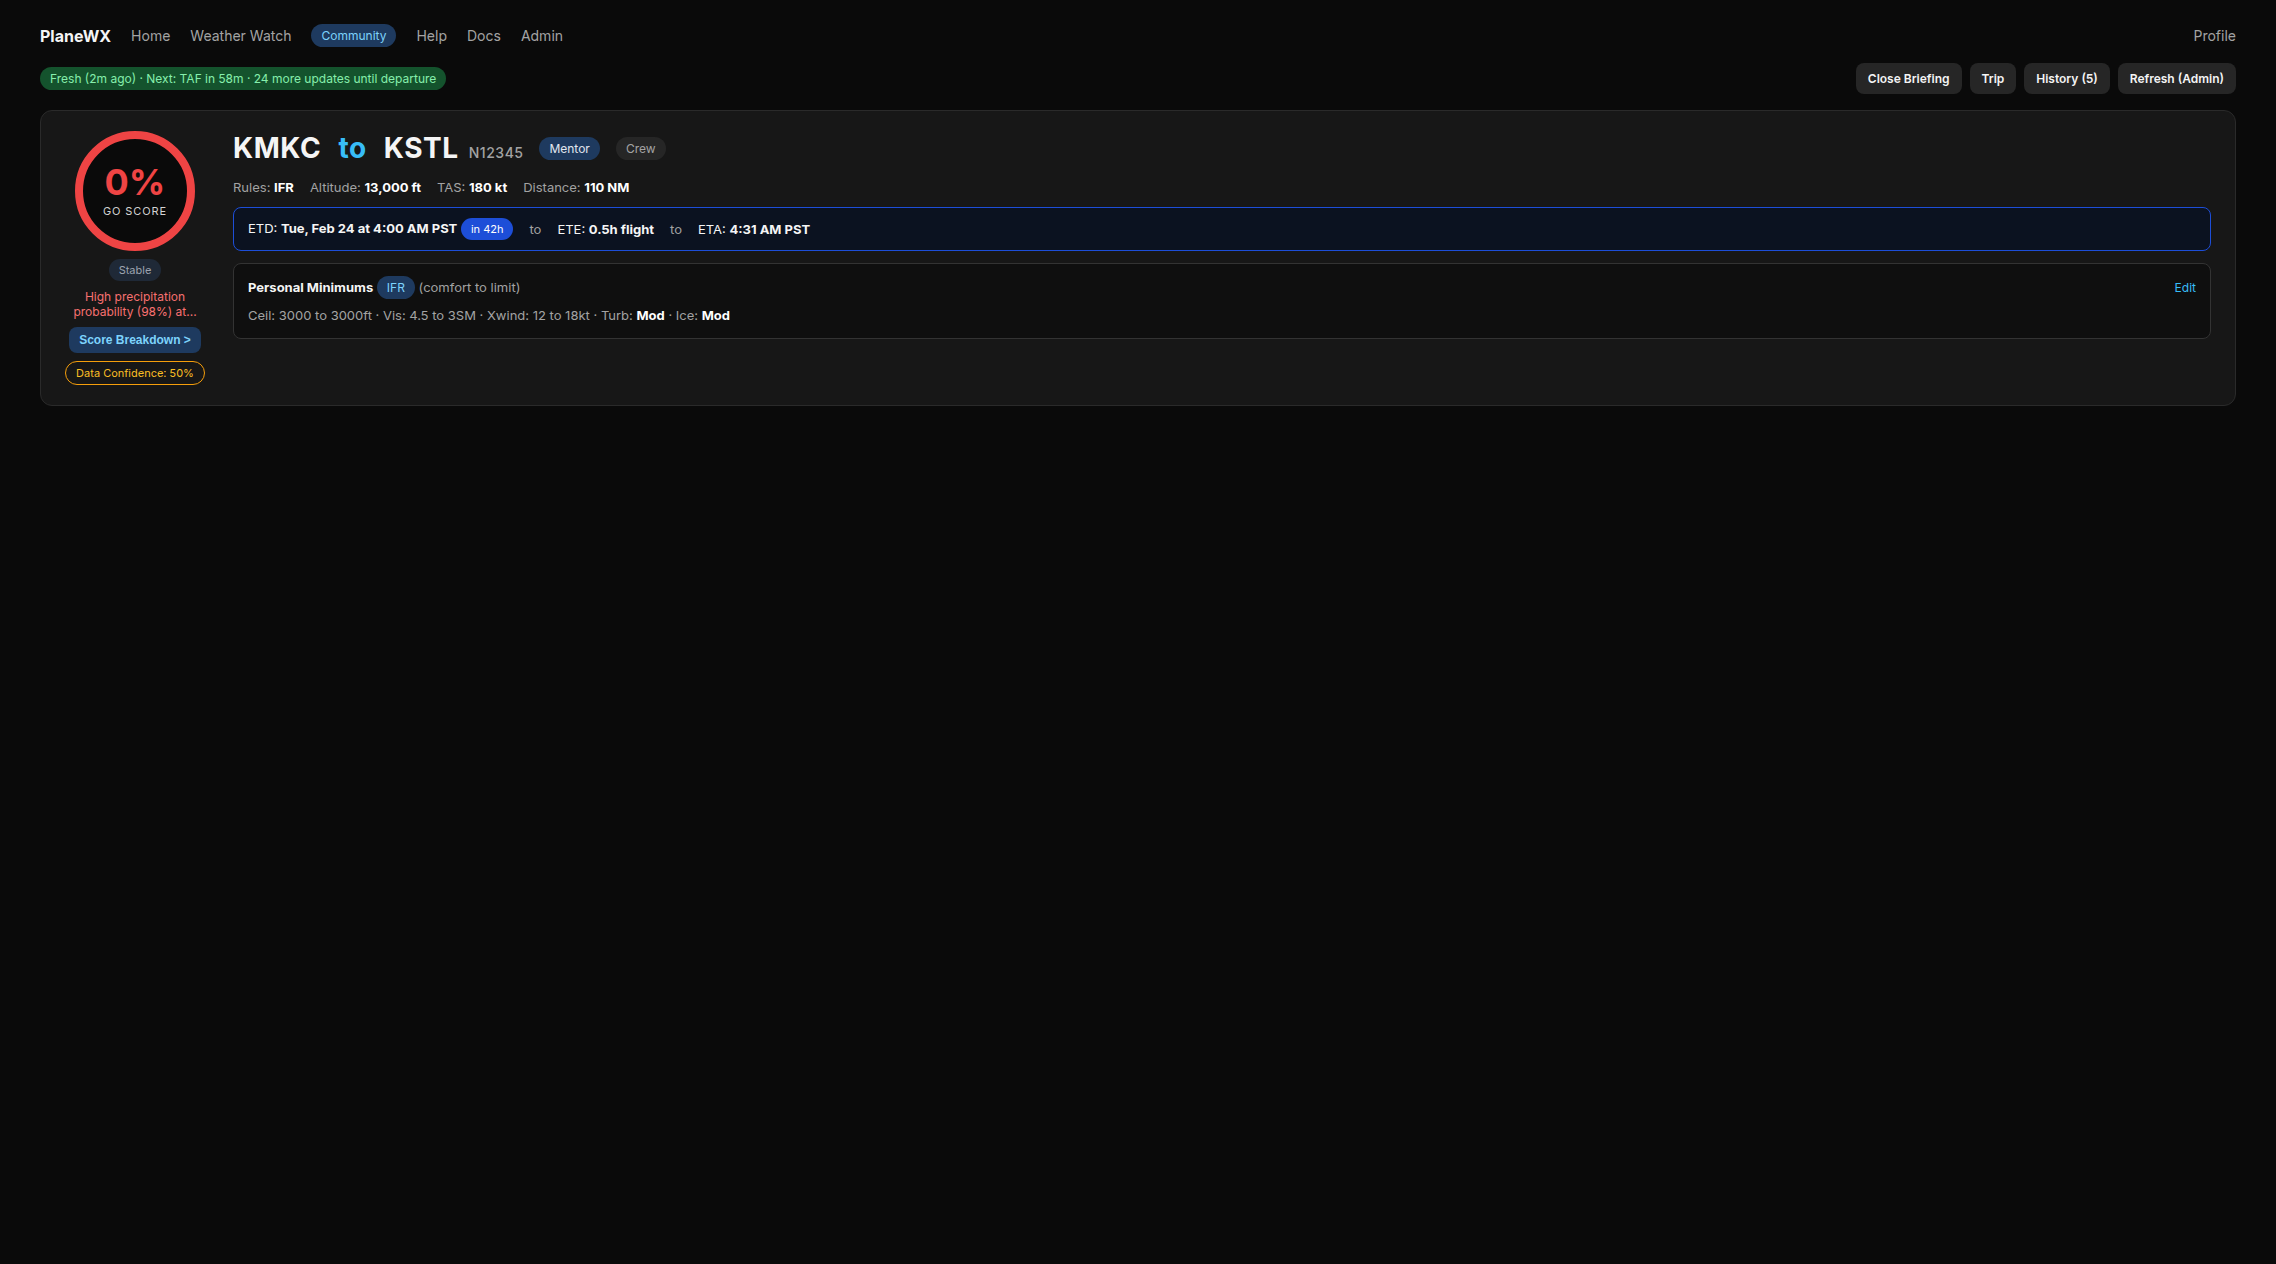Click the Close Briefing button
2276x1264 pixels.
(x=1908, y=79)
